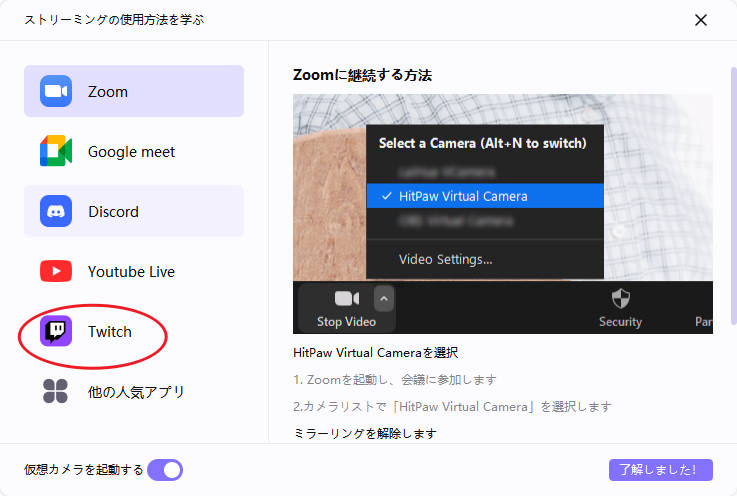Click the four-leaf other apps icon
Screen dimensions: 737x496
[x=55, y=391]
